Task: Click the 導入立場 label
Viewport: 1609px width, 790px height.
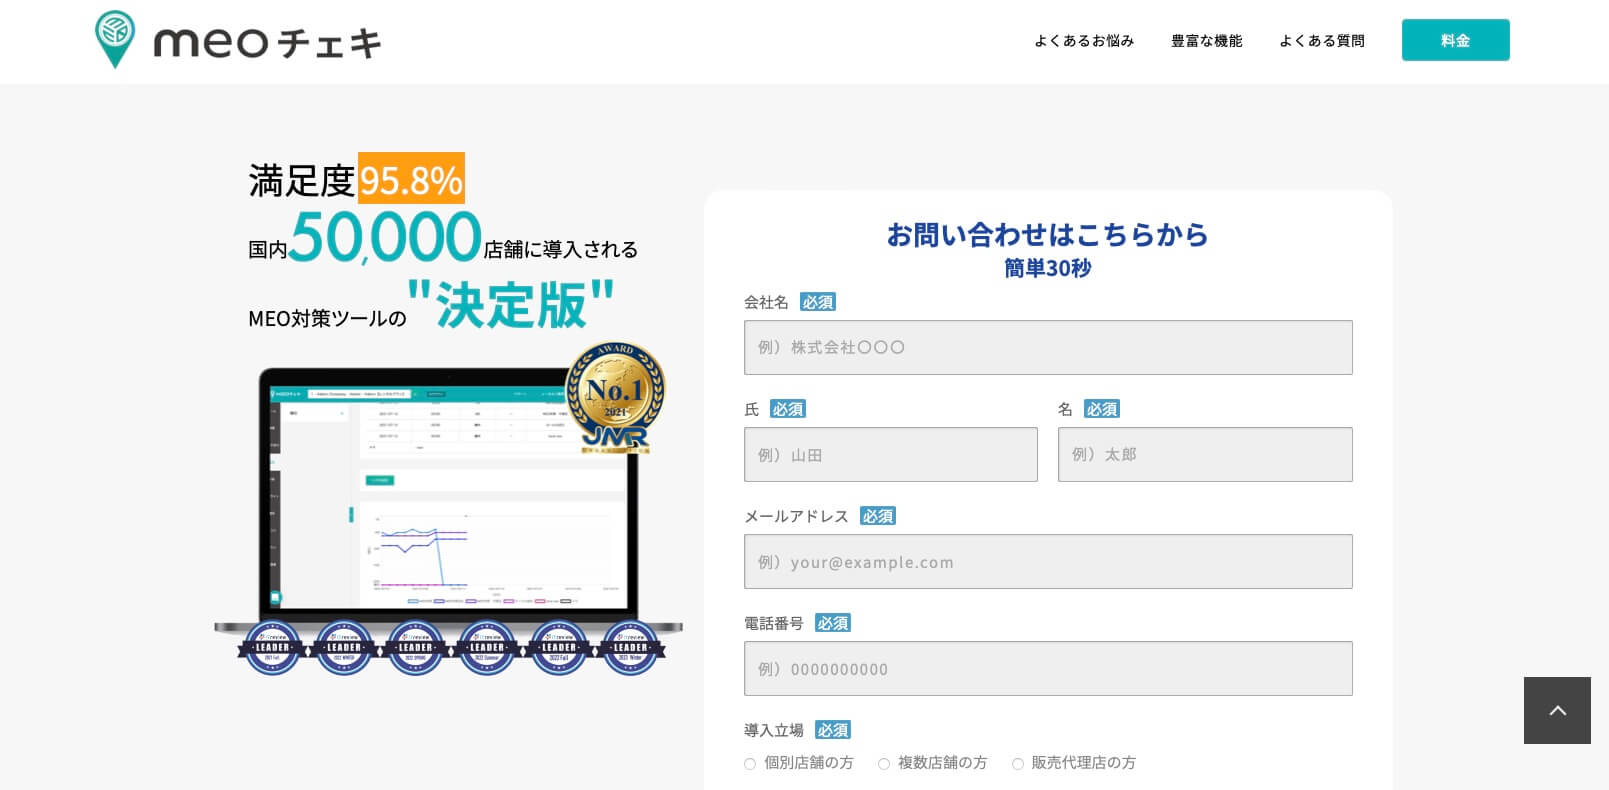Action: coord(774,730)
